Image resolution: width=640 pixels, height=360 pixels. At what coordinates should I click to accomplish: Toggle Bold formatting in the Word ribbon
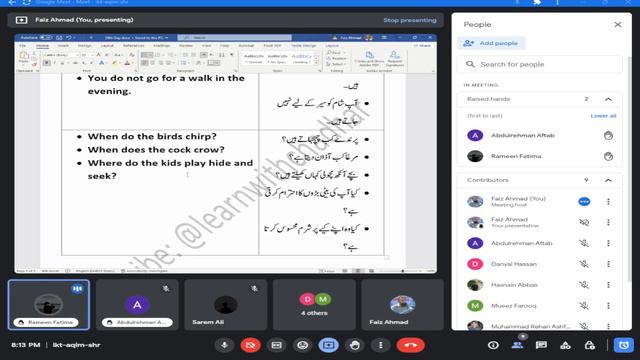(x=47, y=63)
